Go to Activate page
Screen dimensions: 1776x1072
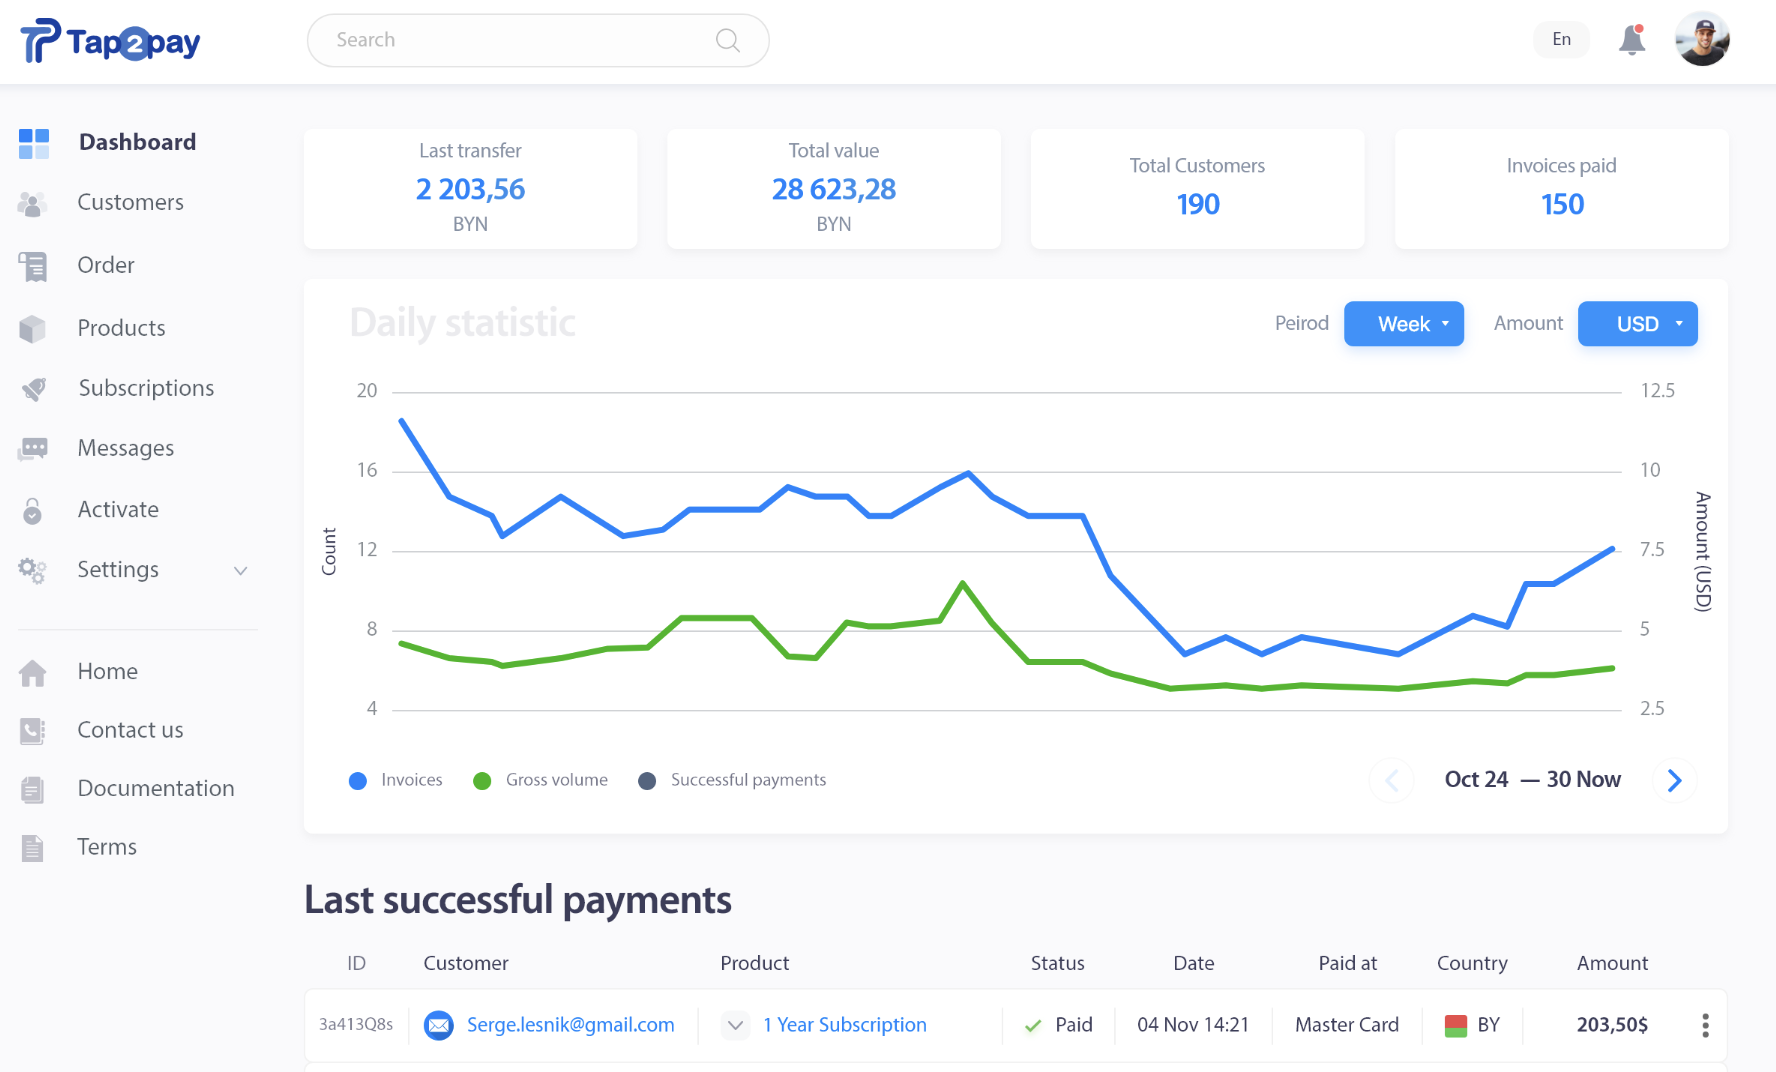119,509
